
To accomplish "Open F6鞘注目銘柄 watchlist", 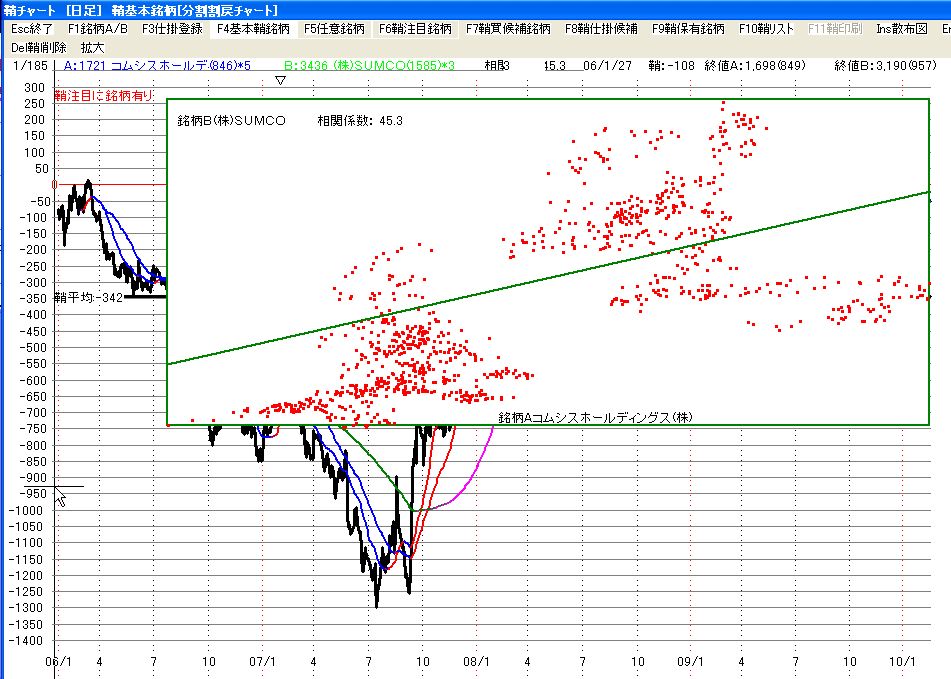I will (x=414, y=29).
